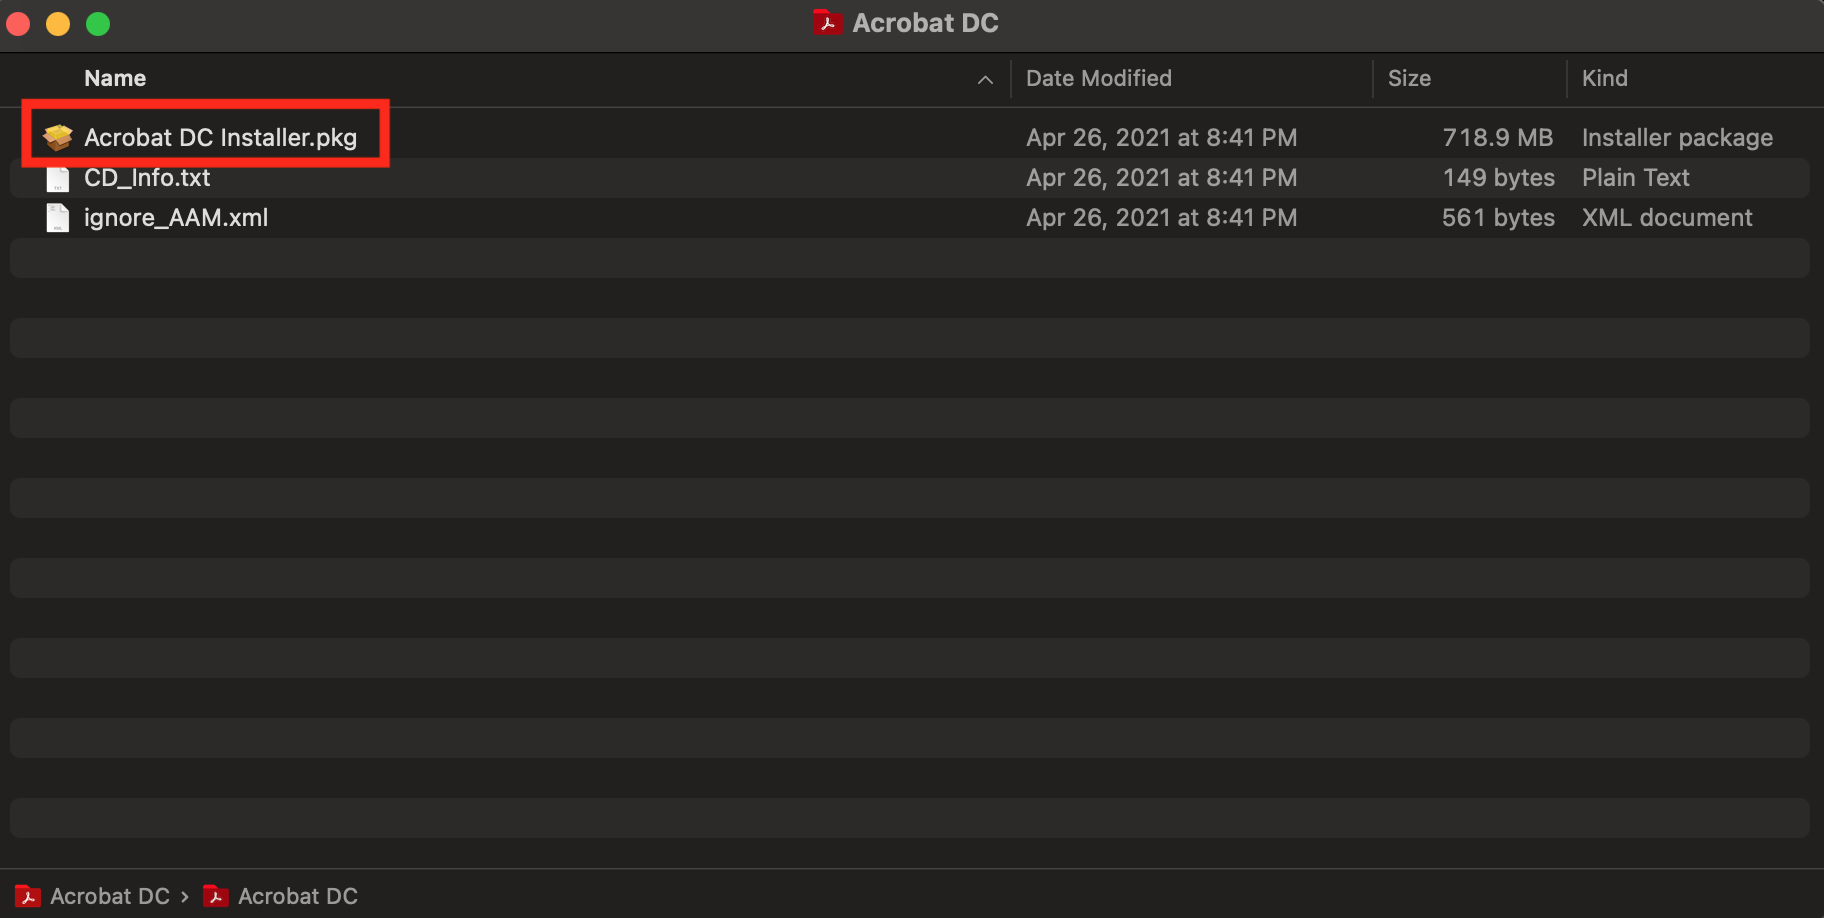This screenshot has height=918, width=1824.
Task: Open last Acrobat DC folder in path bar
Action: [x=298, y=896]
